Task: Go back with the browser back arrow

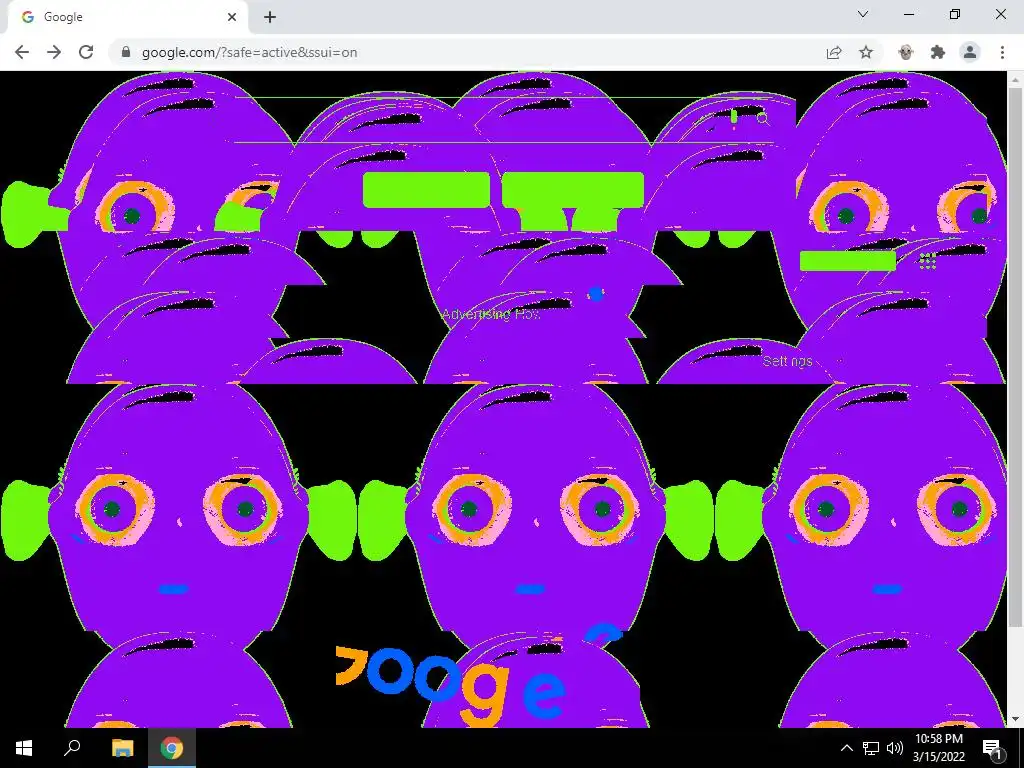Action: click(x=22, y=52)
